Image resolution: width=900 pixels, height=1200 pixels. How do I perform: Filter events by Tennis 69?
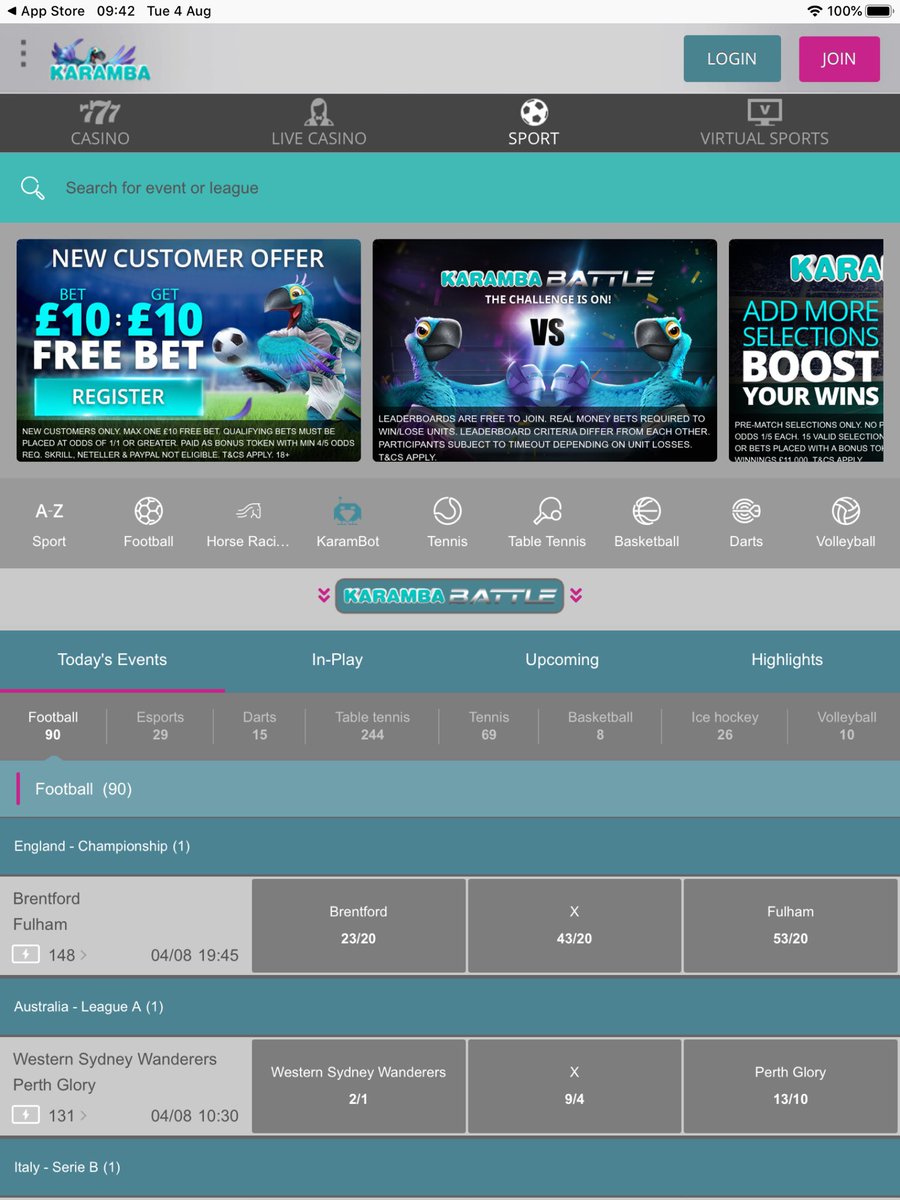pyautogui.click(x=489, y=726)
